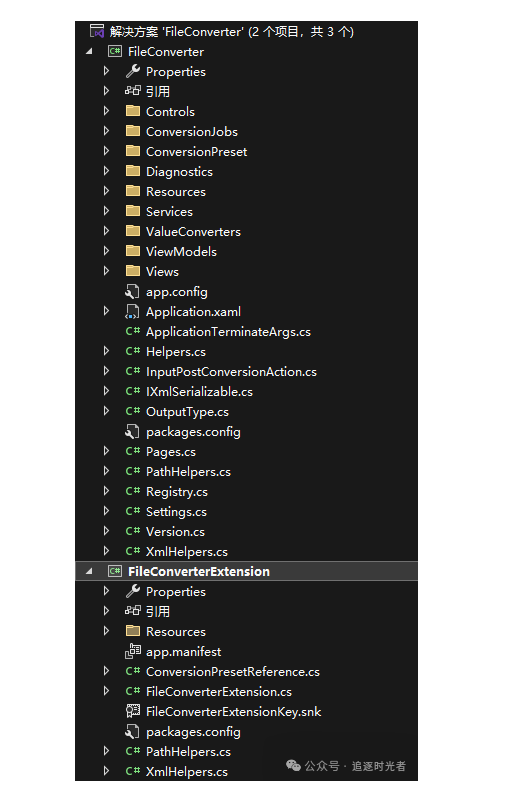Open ApplicationTerminateArgs.cs file
Image resolution: width=516 pixels, height=790 pixels.
click(228, 332)
